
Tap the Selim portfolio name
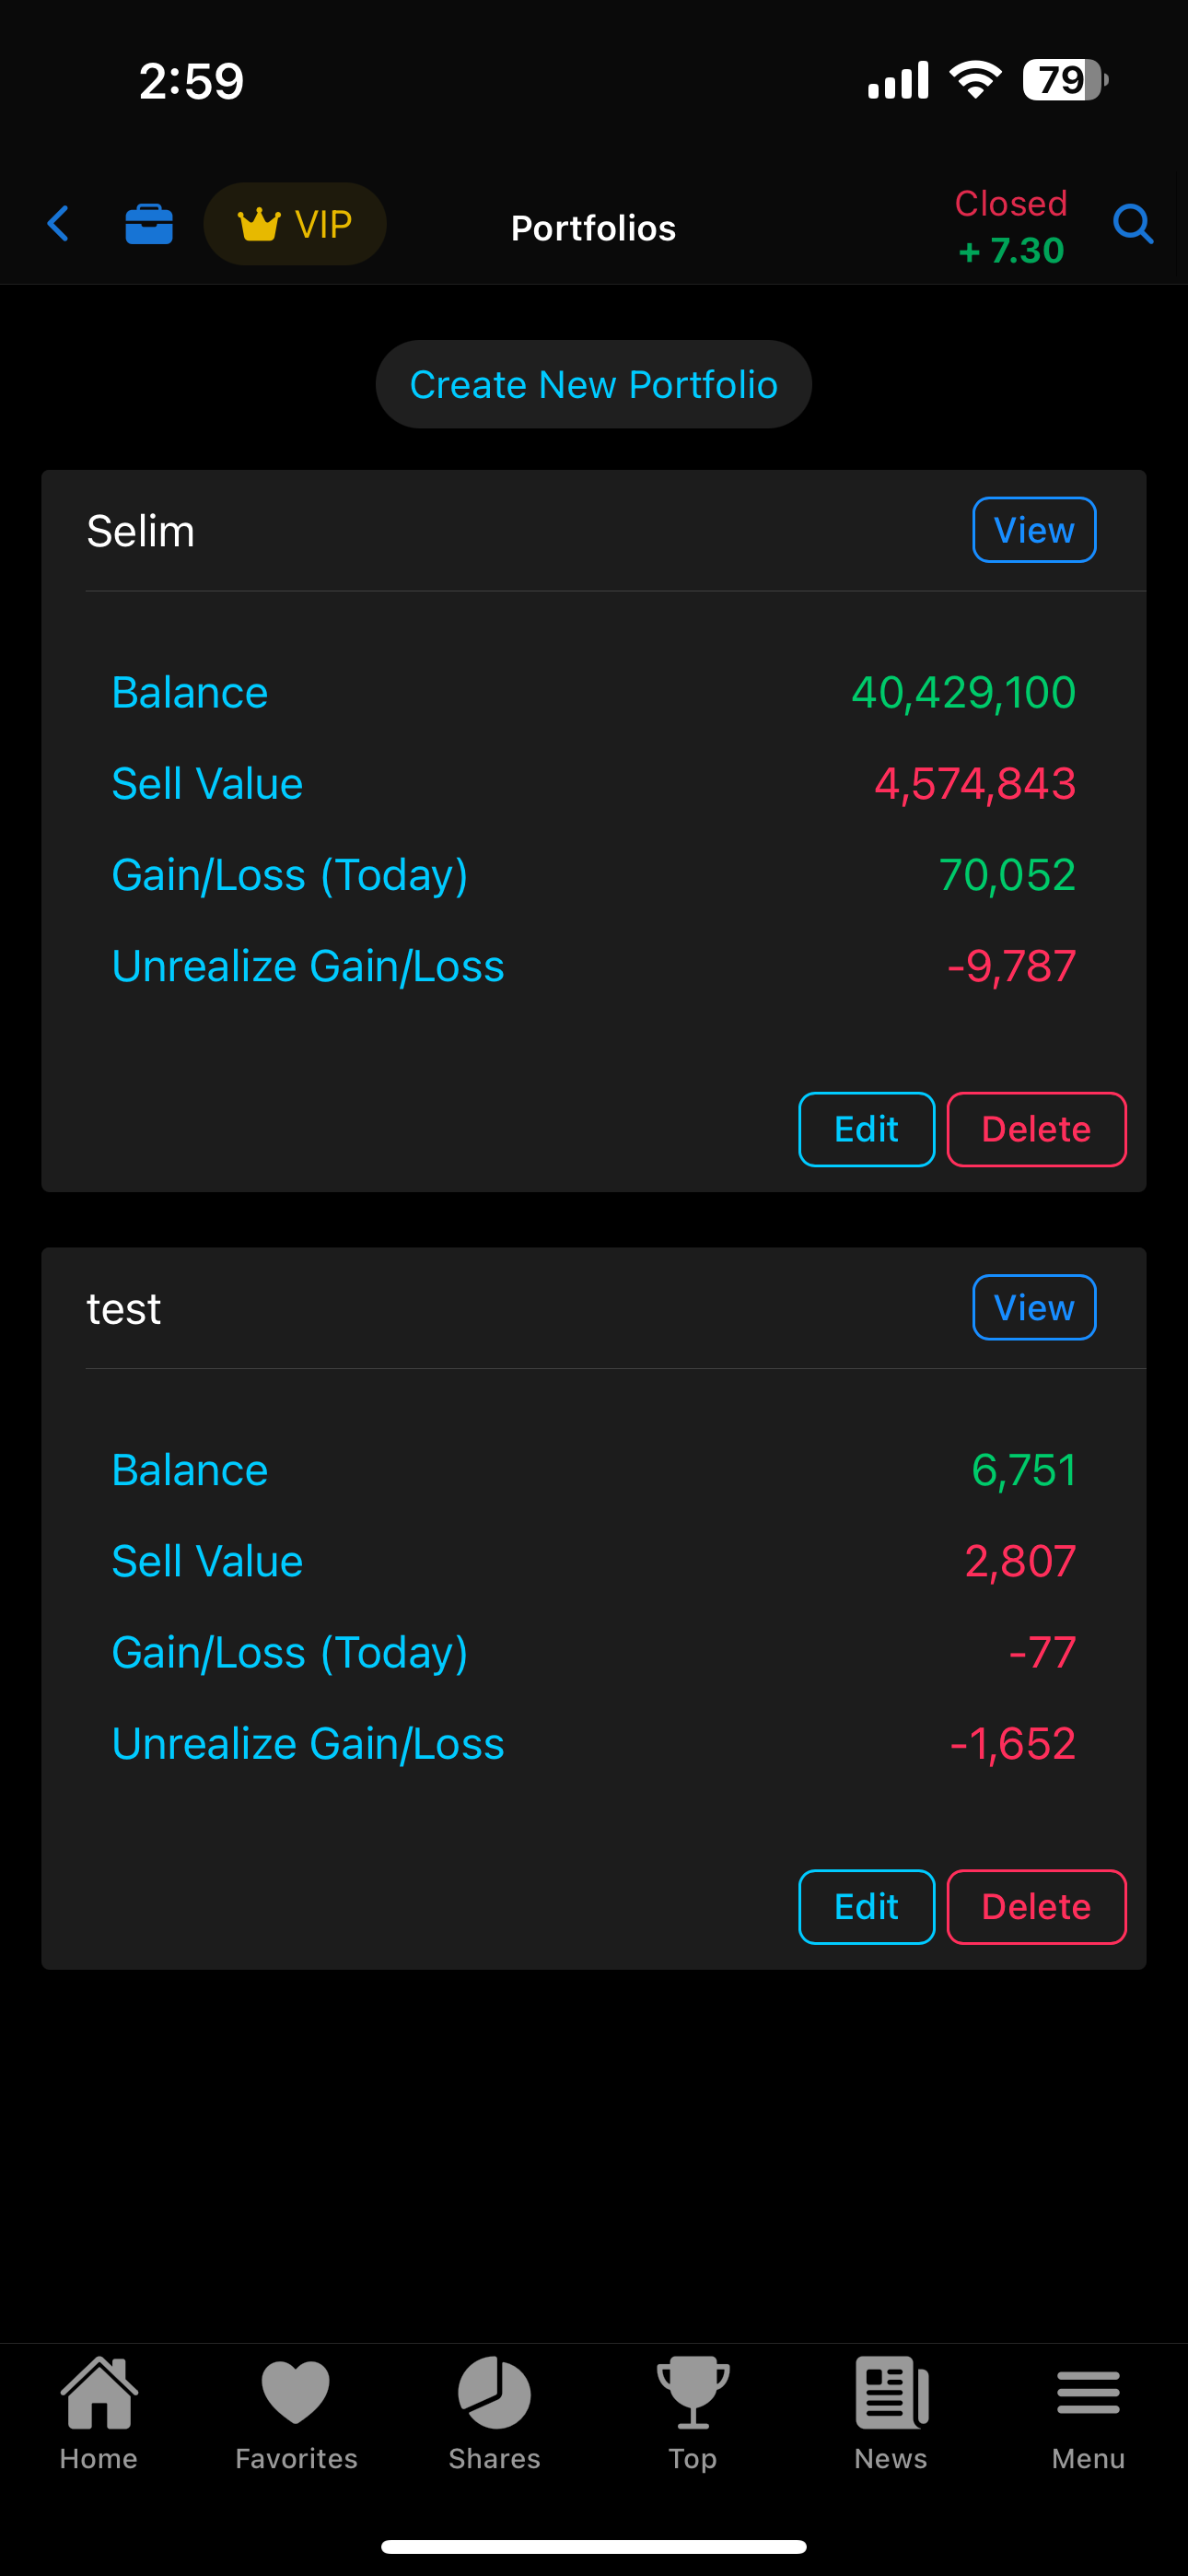[x=141, y=531]
